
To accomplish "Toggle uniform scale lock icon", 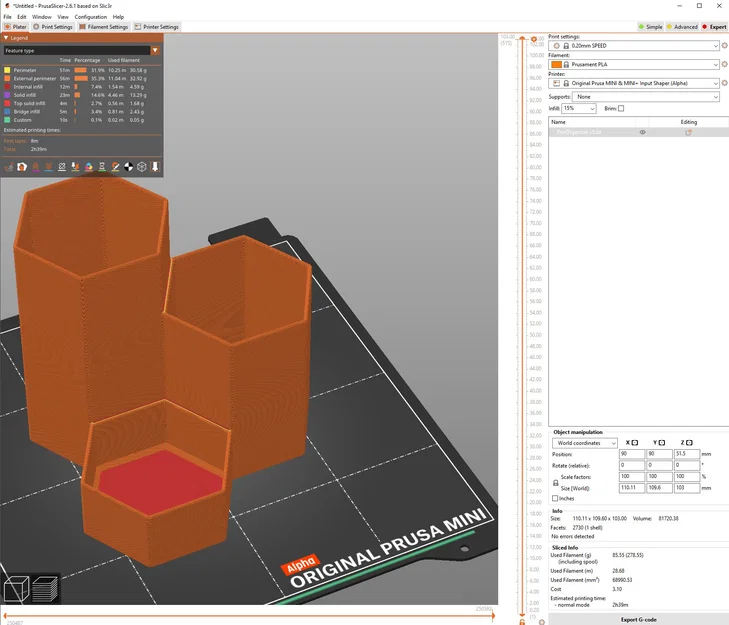I will (555, 483).
